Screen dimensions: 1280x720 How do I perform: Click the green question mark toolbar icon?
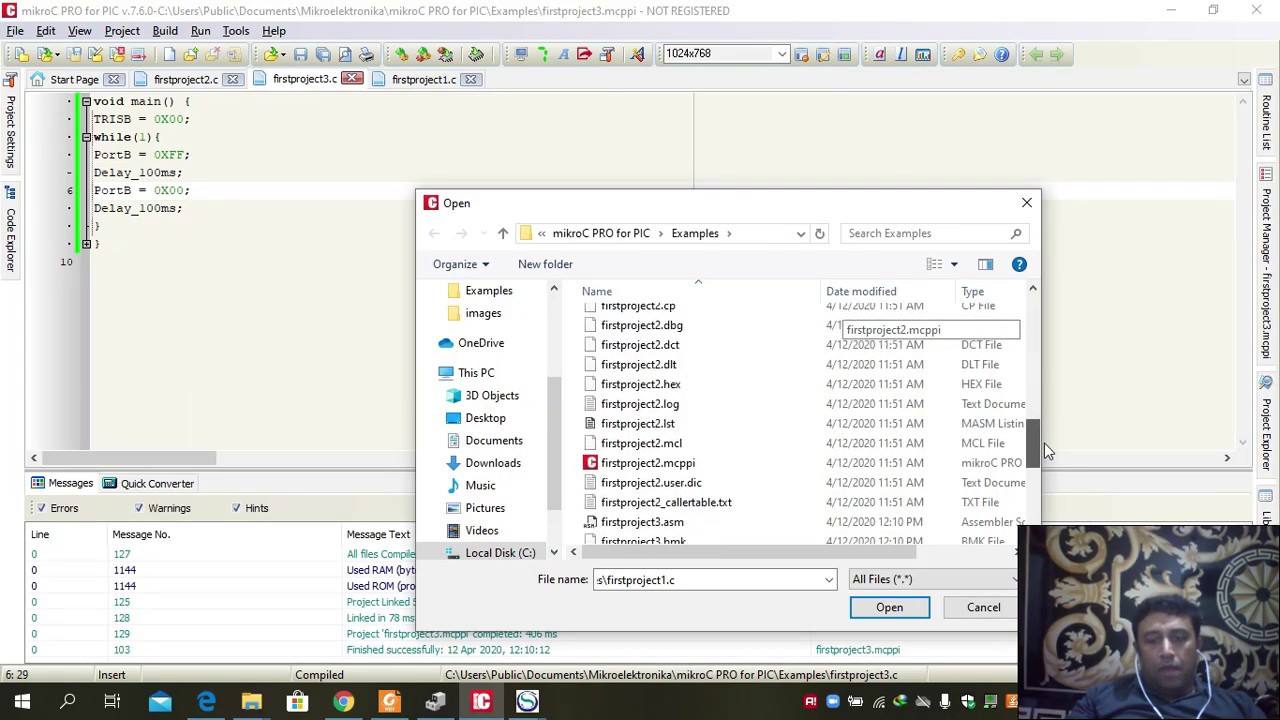[542, 54]
